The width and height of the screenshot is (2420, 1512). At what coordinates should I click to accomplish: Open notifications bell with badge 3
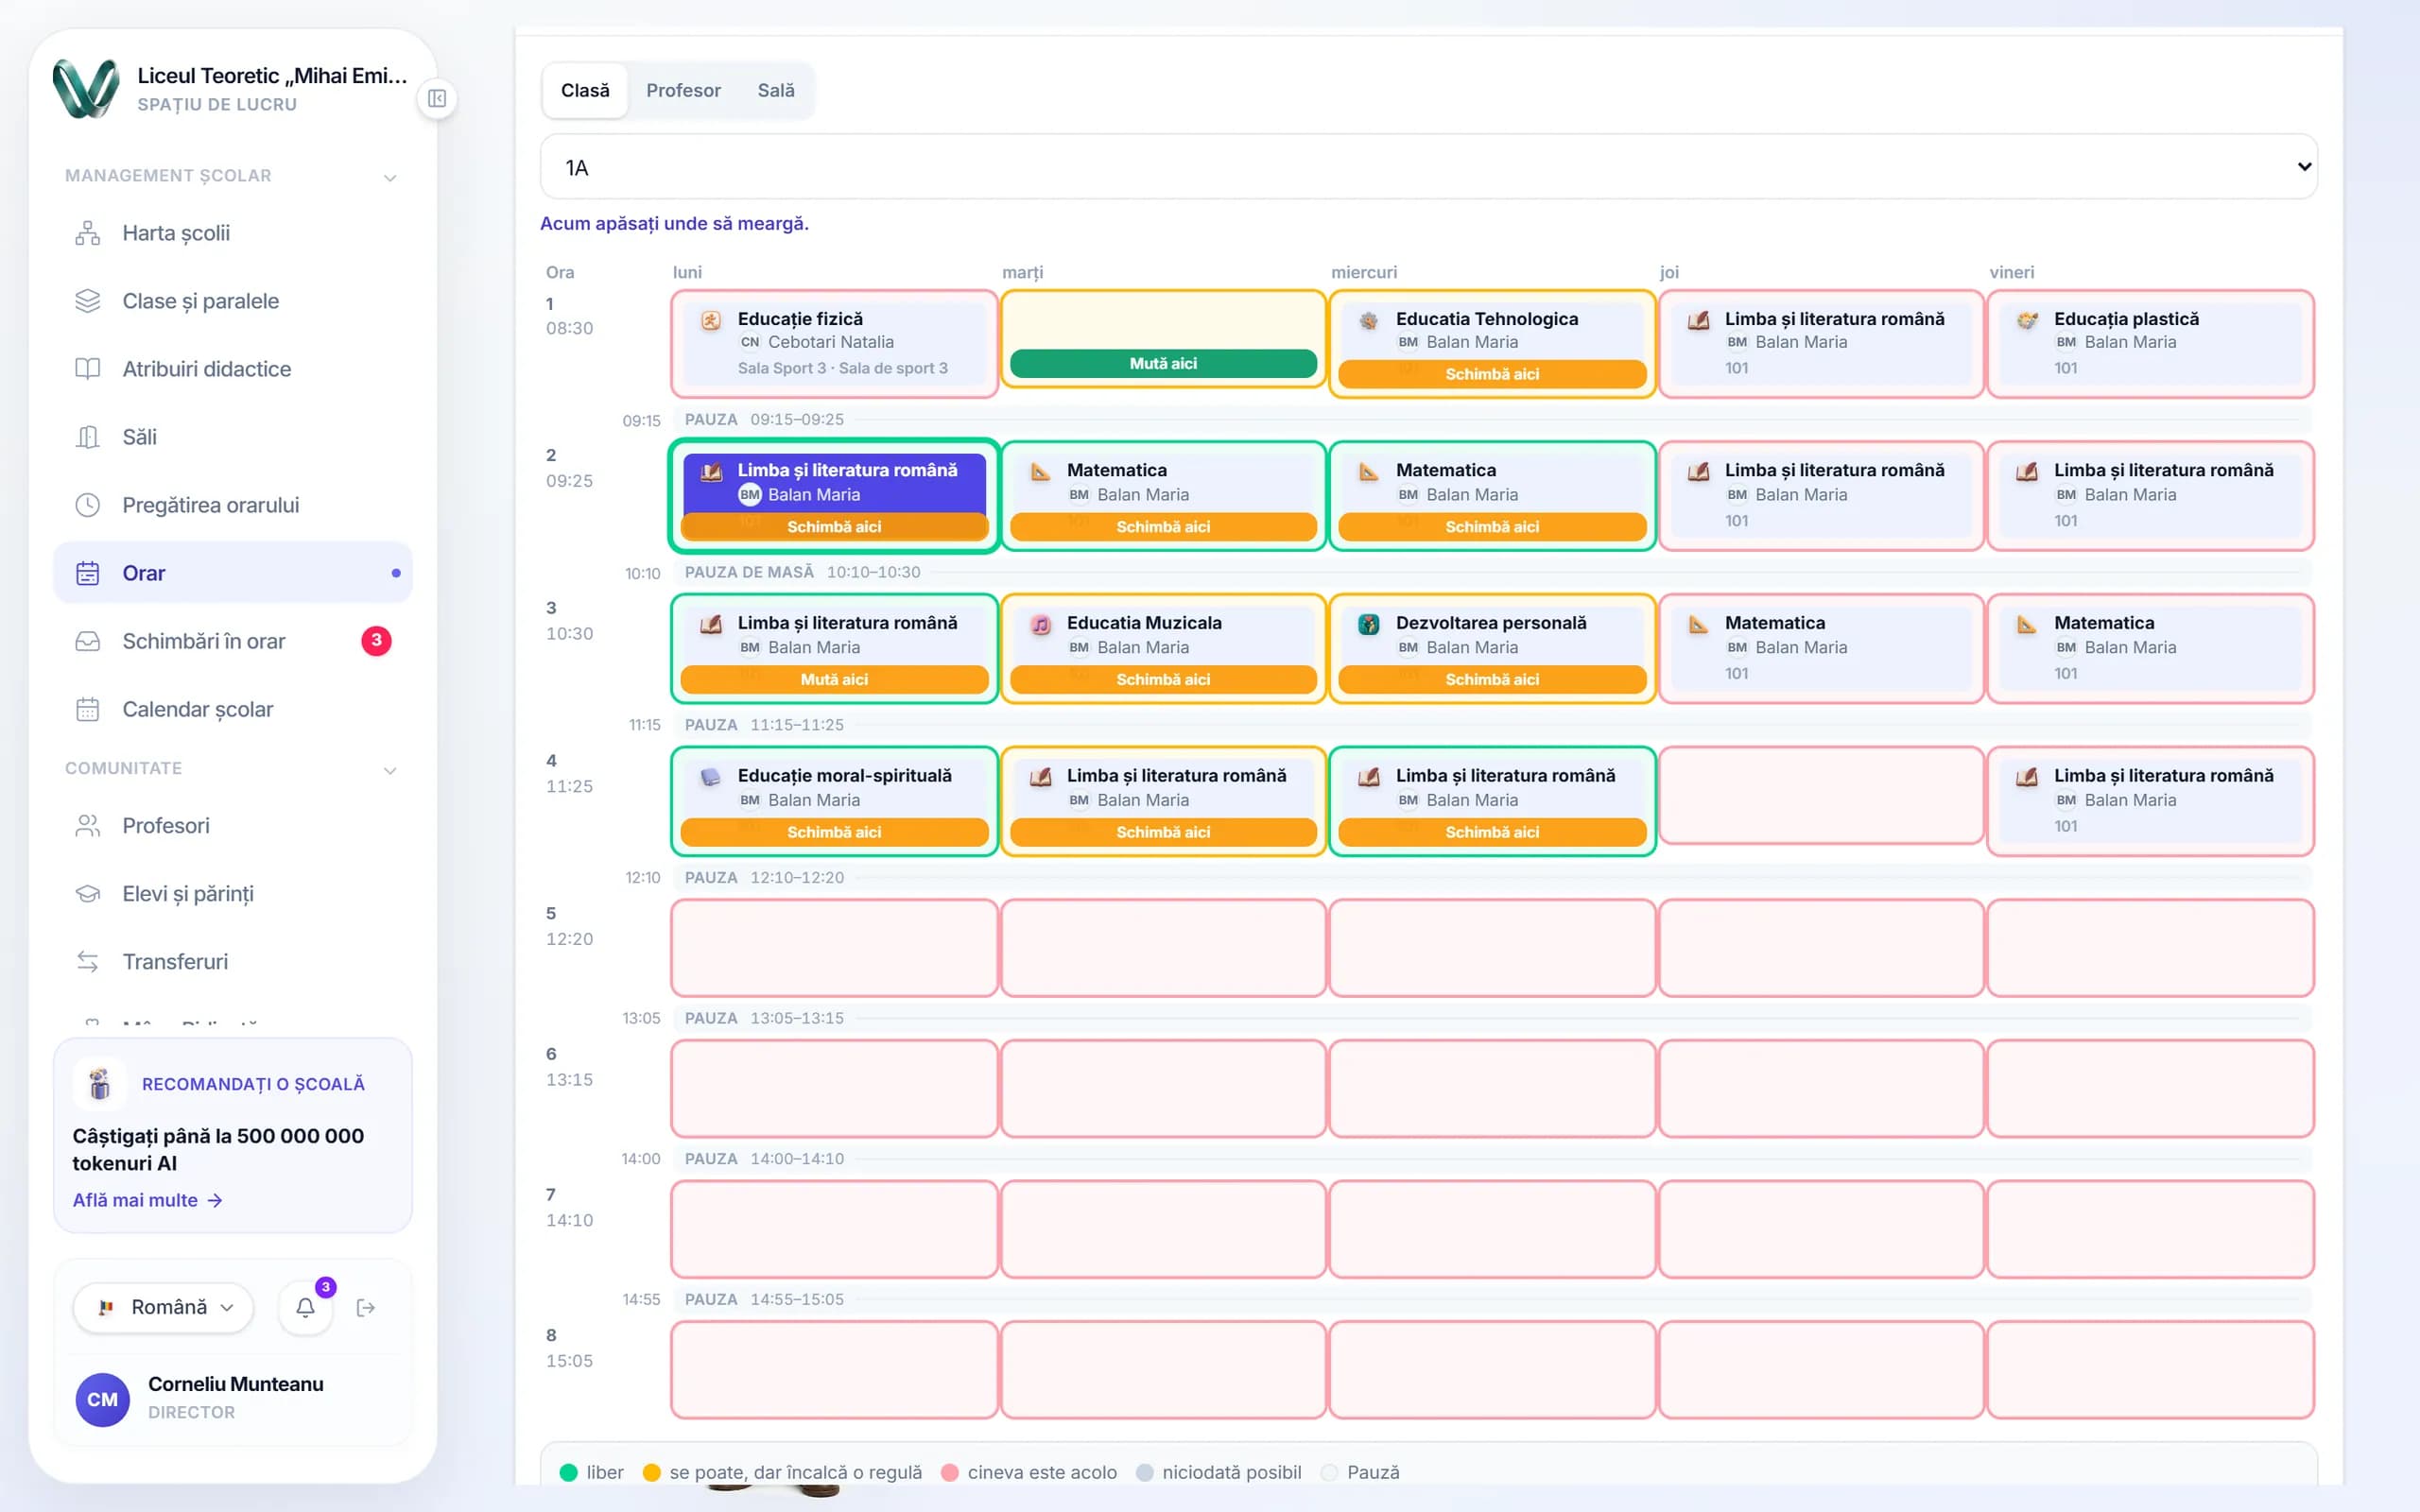tap(306, 1307)
